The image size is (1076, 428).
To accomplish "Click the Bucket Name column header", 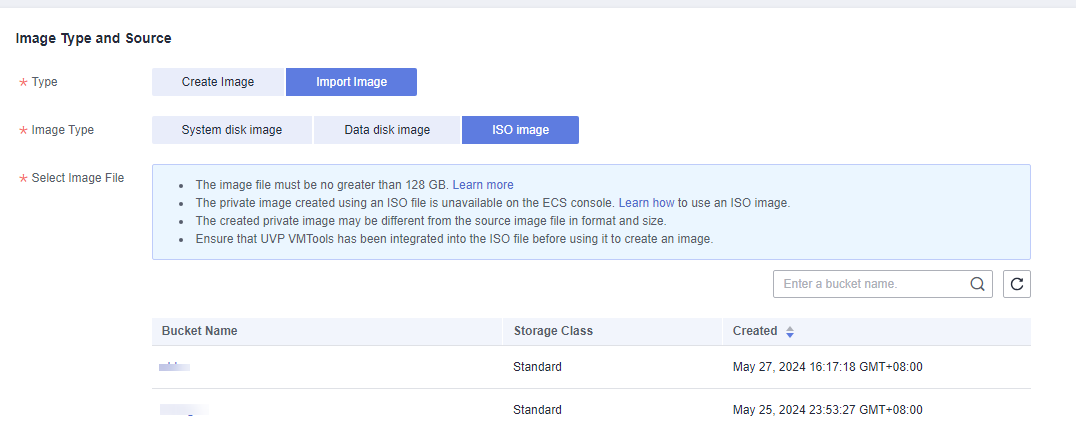I will pyautogui.click(x=200, y=331).
